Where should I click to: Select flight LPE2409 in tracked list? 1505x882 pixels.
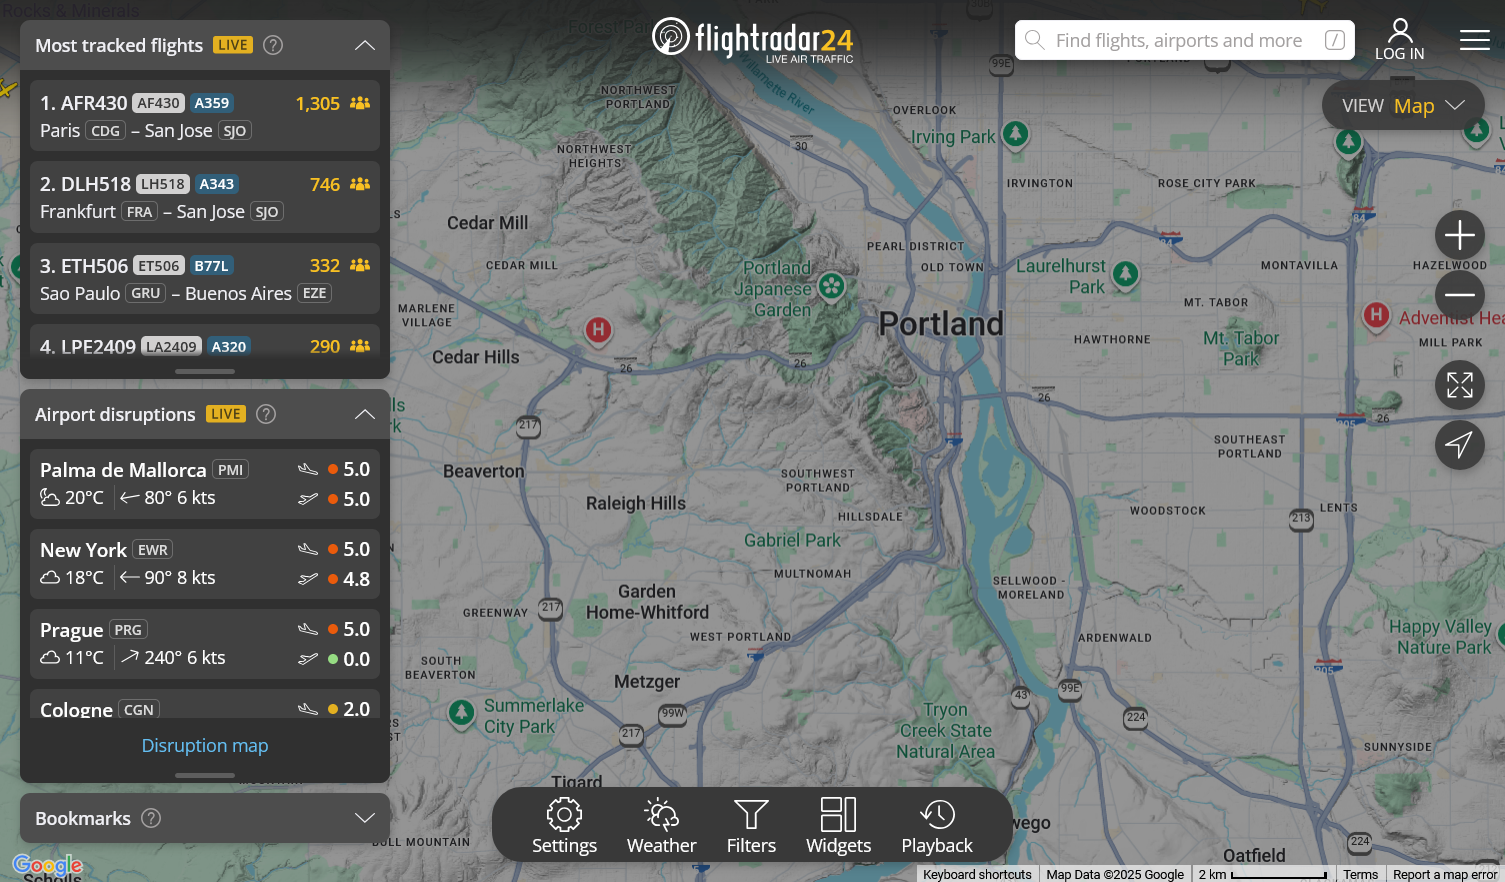coord(205,340)
